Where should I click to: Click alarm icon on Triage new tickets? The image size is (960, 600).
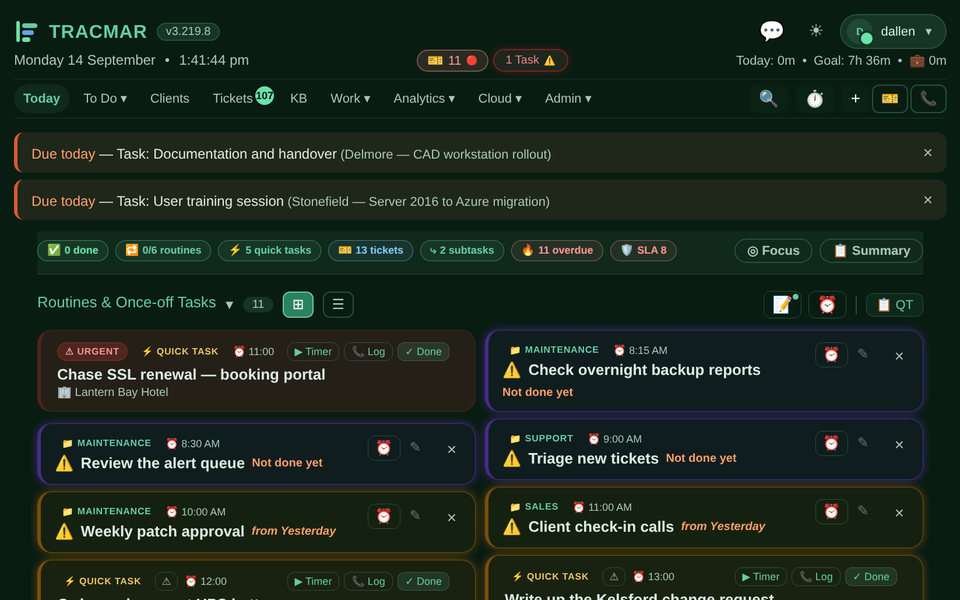coord(831,443)
